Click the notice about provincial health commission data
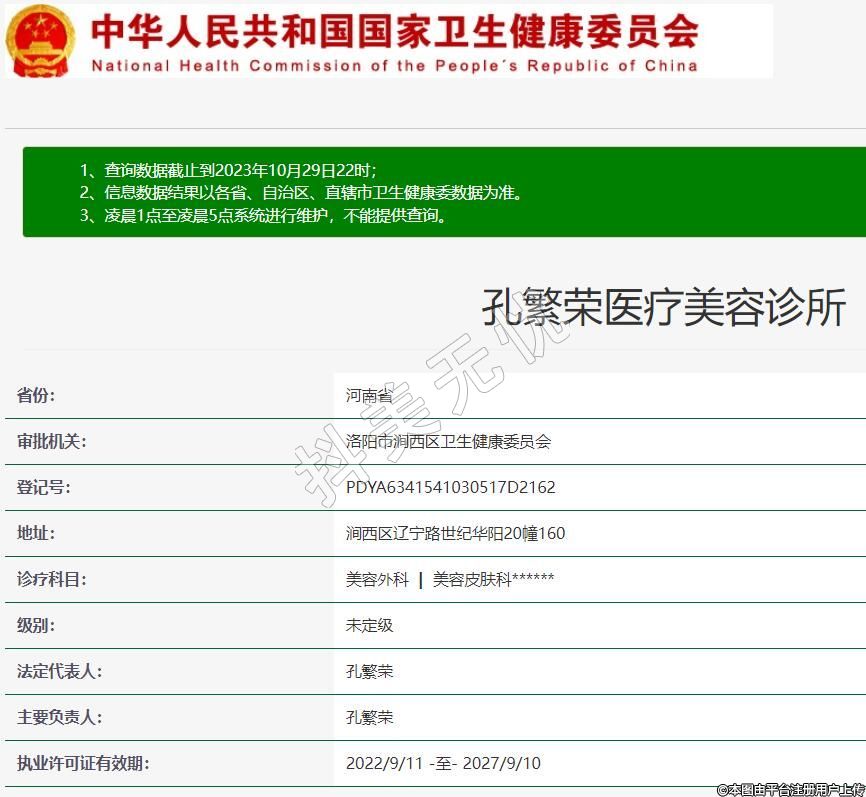Viewport: 866px width, 797px height. coord(301,193)
